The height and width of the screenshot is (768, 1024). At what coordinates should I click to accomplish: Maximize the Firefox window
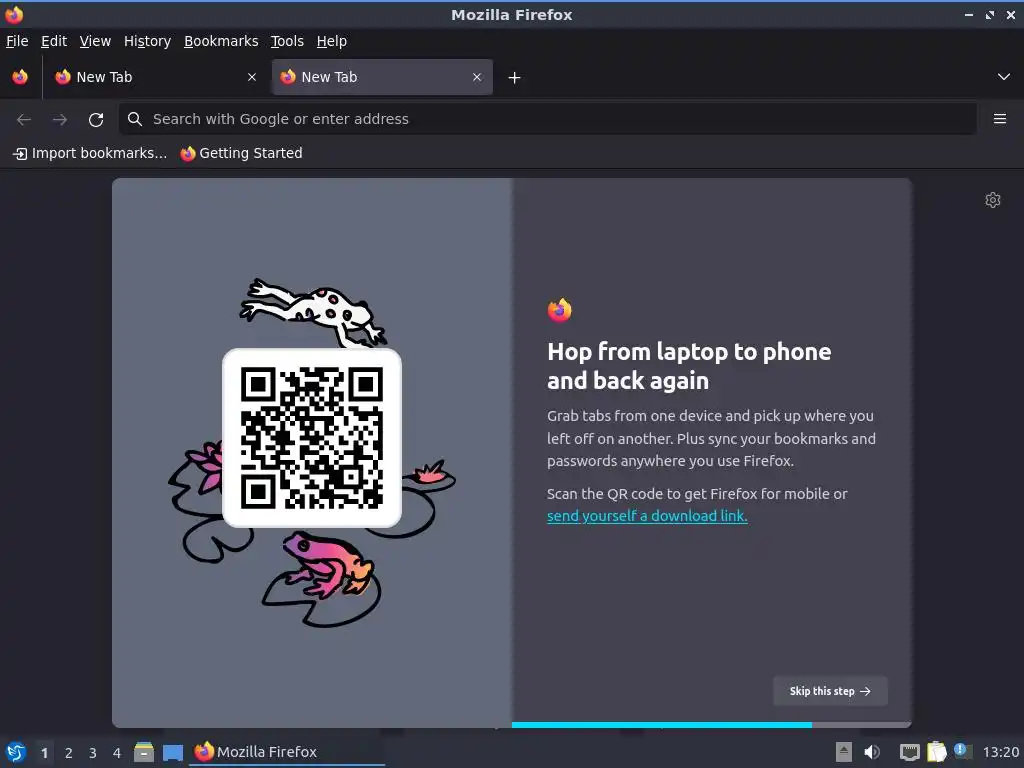tap(990, 15)
